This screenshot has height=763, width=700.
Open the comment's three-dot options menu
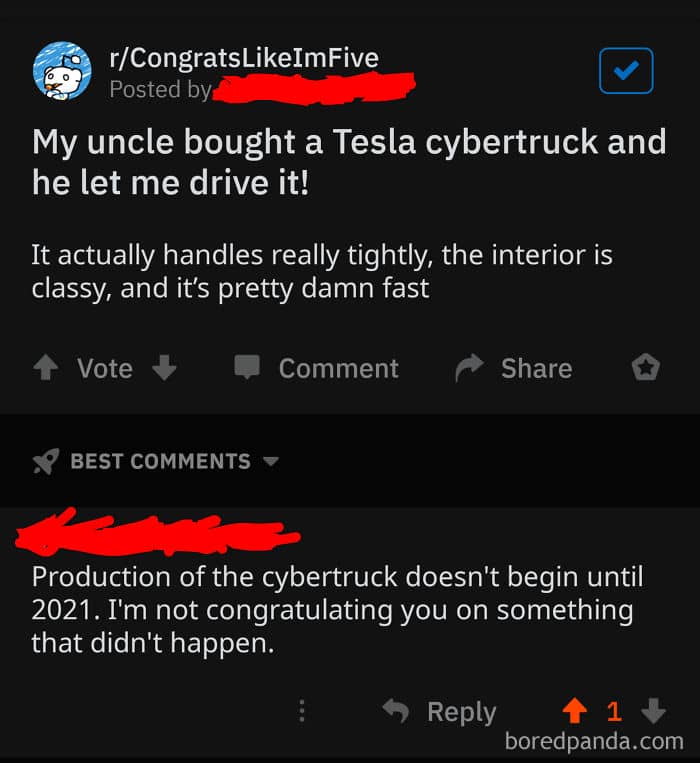[x=302, y=711]
